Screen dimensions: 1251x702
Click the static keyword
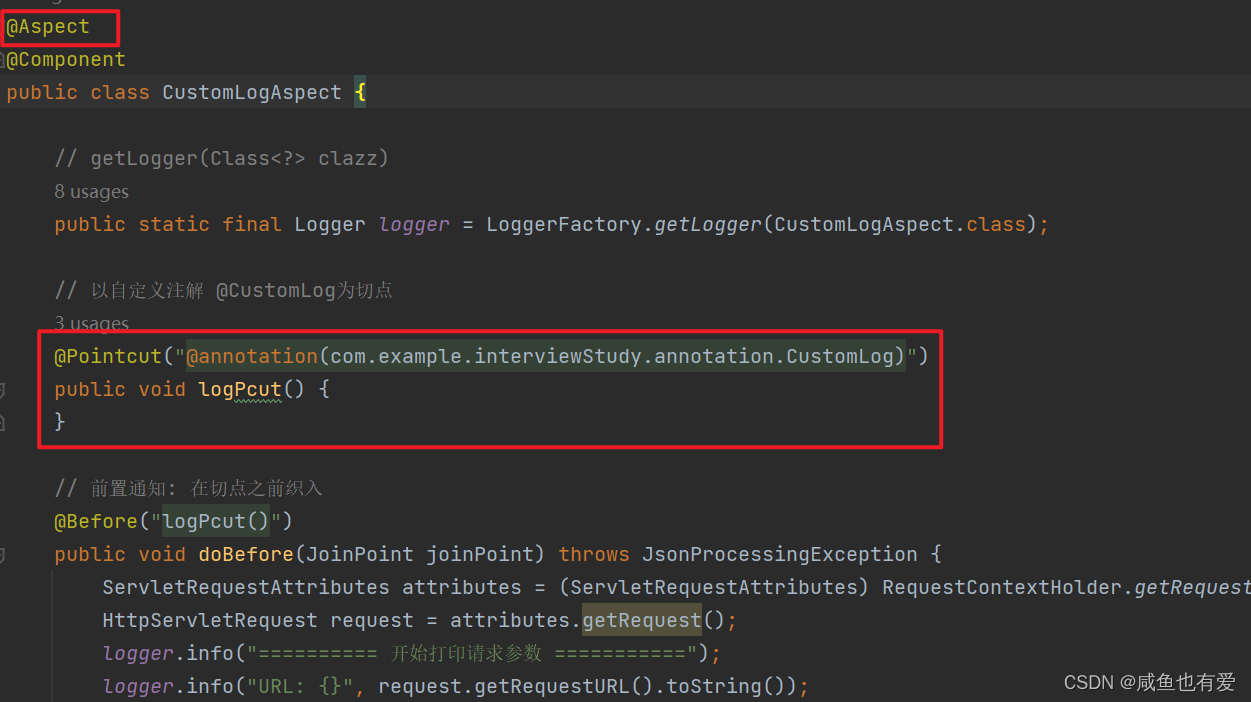[174, 225]
